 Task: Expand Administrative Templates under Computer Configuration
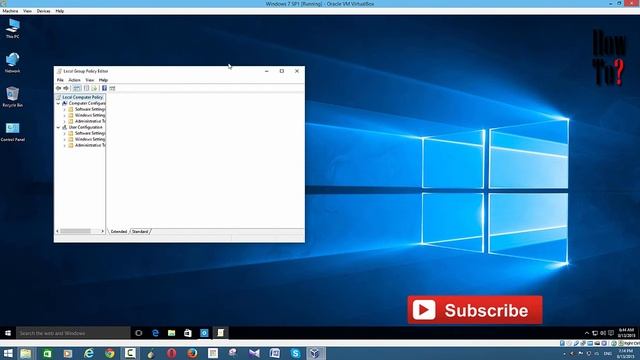[64, 121]
